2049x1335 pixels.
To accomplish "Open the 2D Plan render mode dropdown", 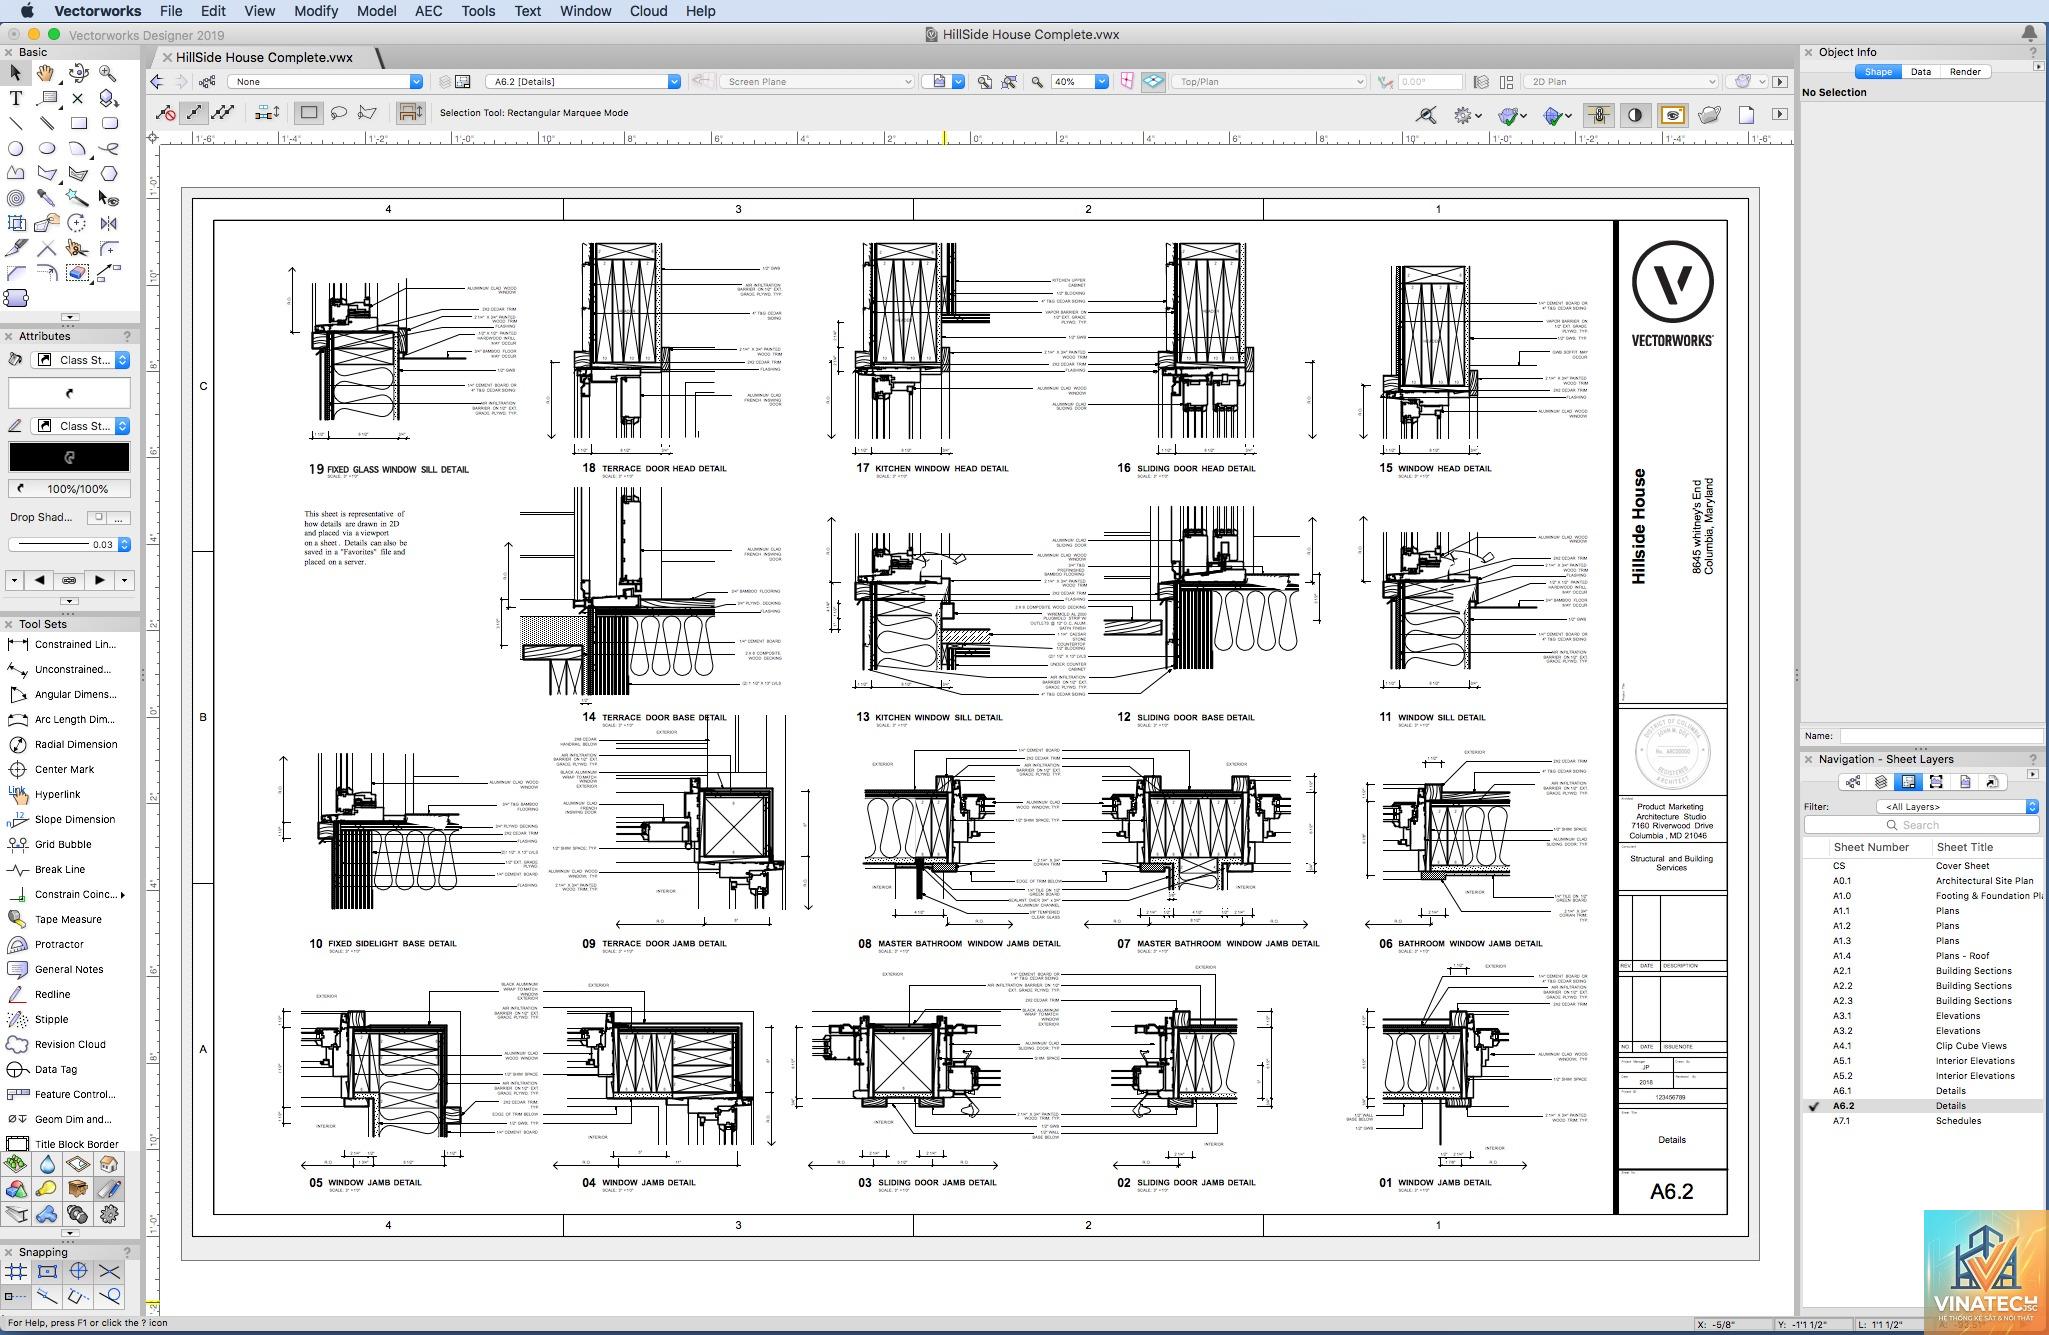I will click(1621, 82).
